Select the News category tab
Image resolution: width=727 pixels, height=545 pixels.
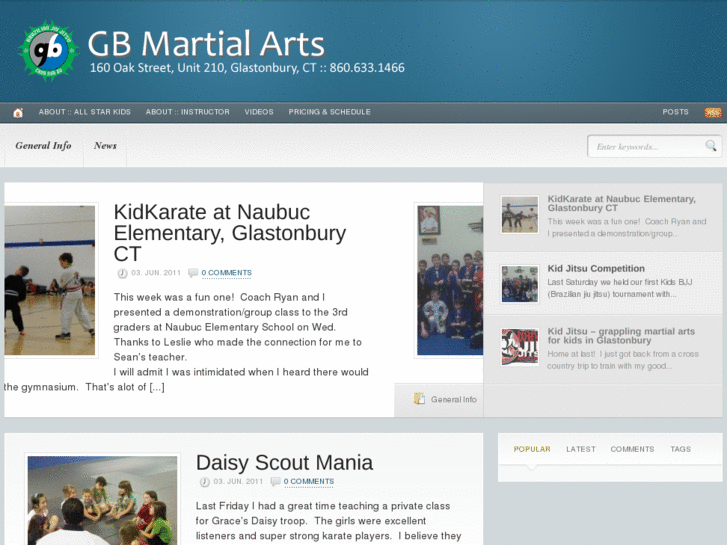(x=105, y=146)
